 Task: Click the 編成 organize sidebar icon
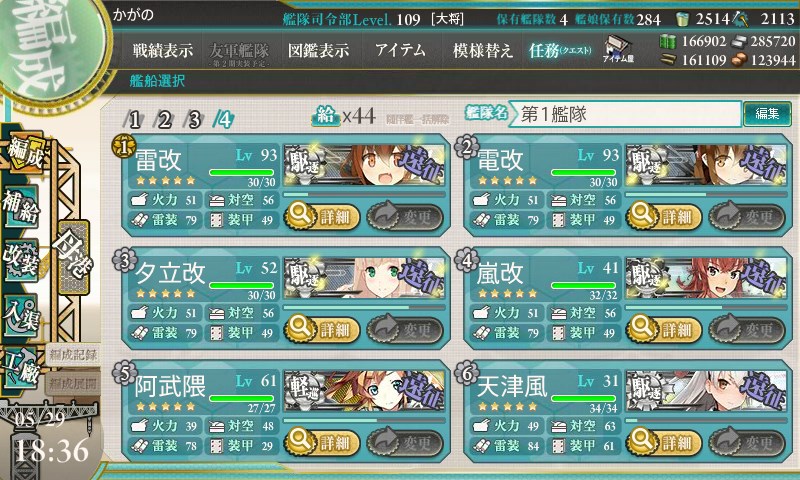click(24, 151)
